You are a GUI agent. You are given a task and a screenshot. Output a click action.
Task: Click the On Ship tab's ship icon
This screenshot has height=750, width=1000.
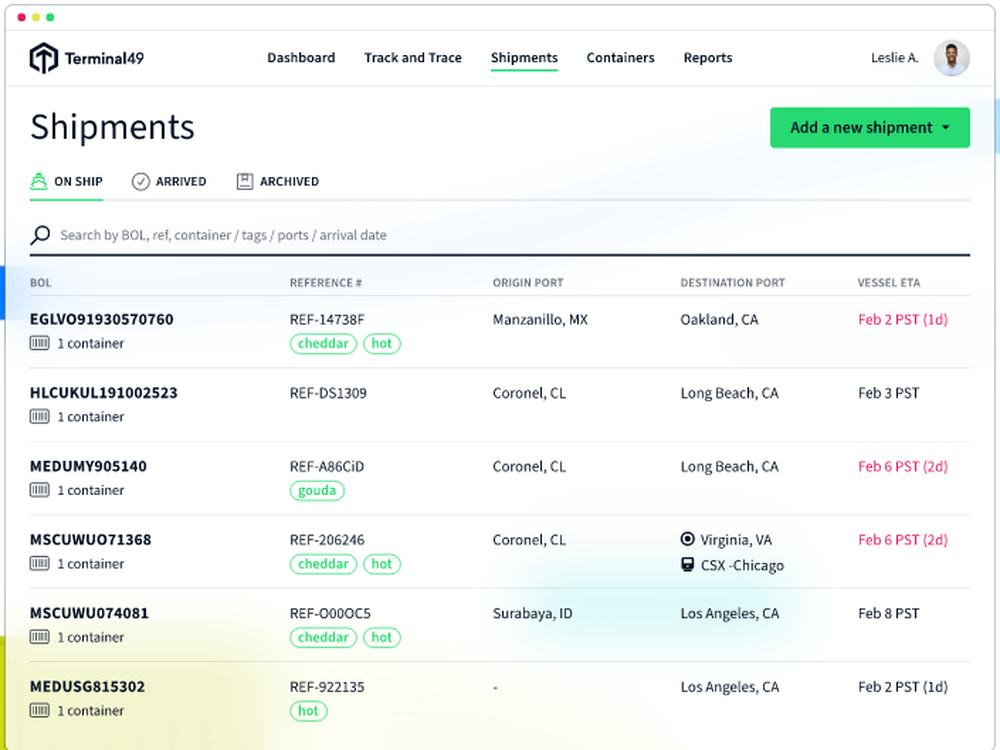(39, 182)
